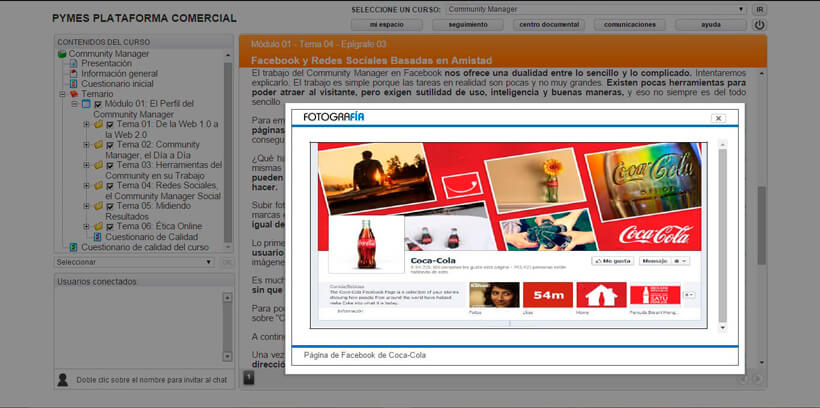Toggle the Tema 06 checkbox
This screenshot has width=820, height=408.
coord(110,227)
